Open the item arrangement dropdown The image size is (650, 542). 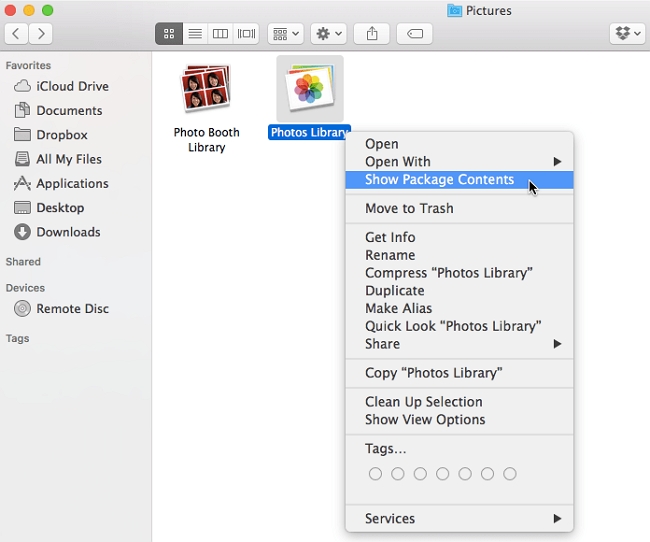[x=286, y=34]
